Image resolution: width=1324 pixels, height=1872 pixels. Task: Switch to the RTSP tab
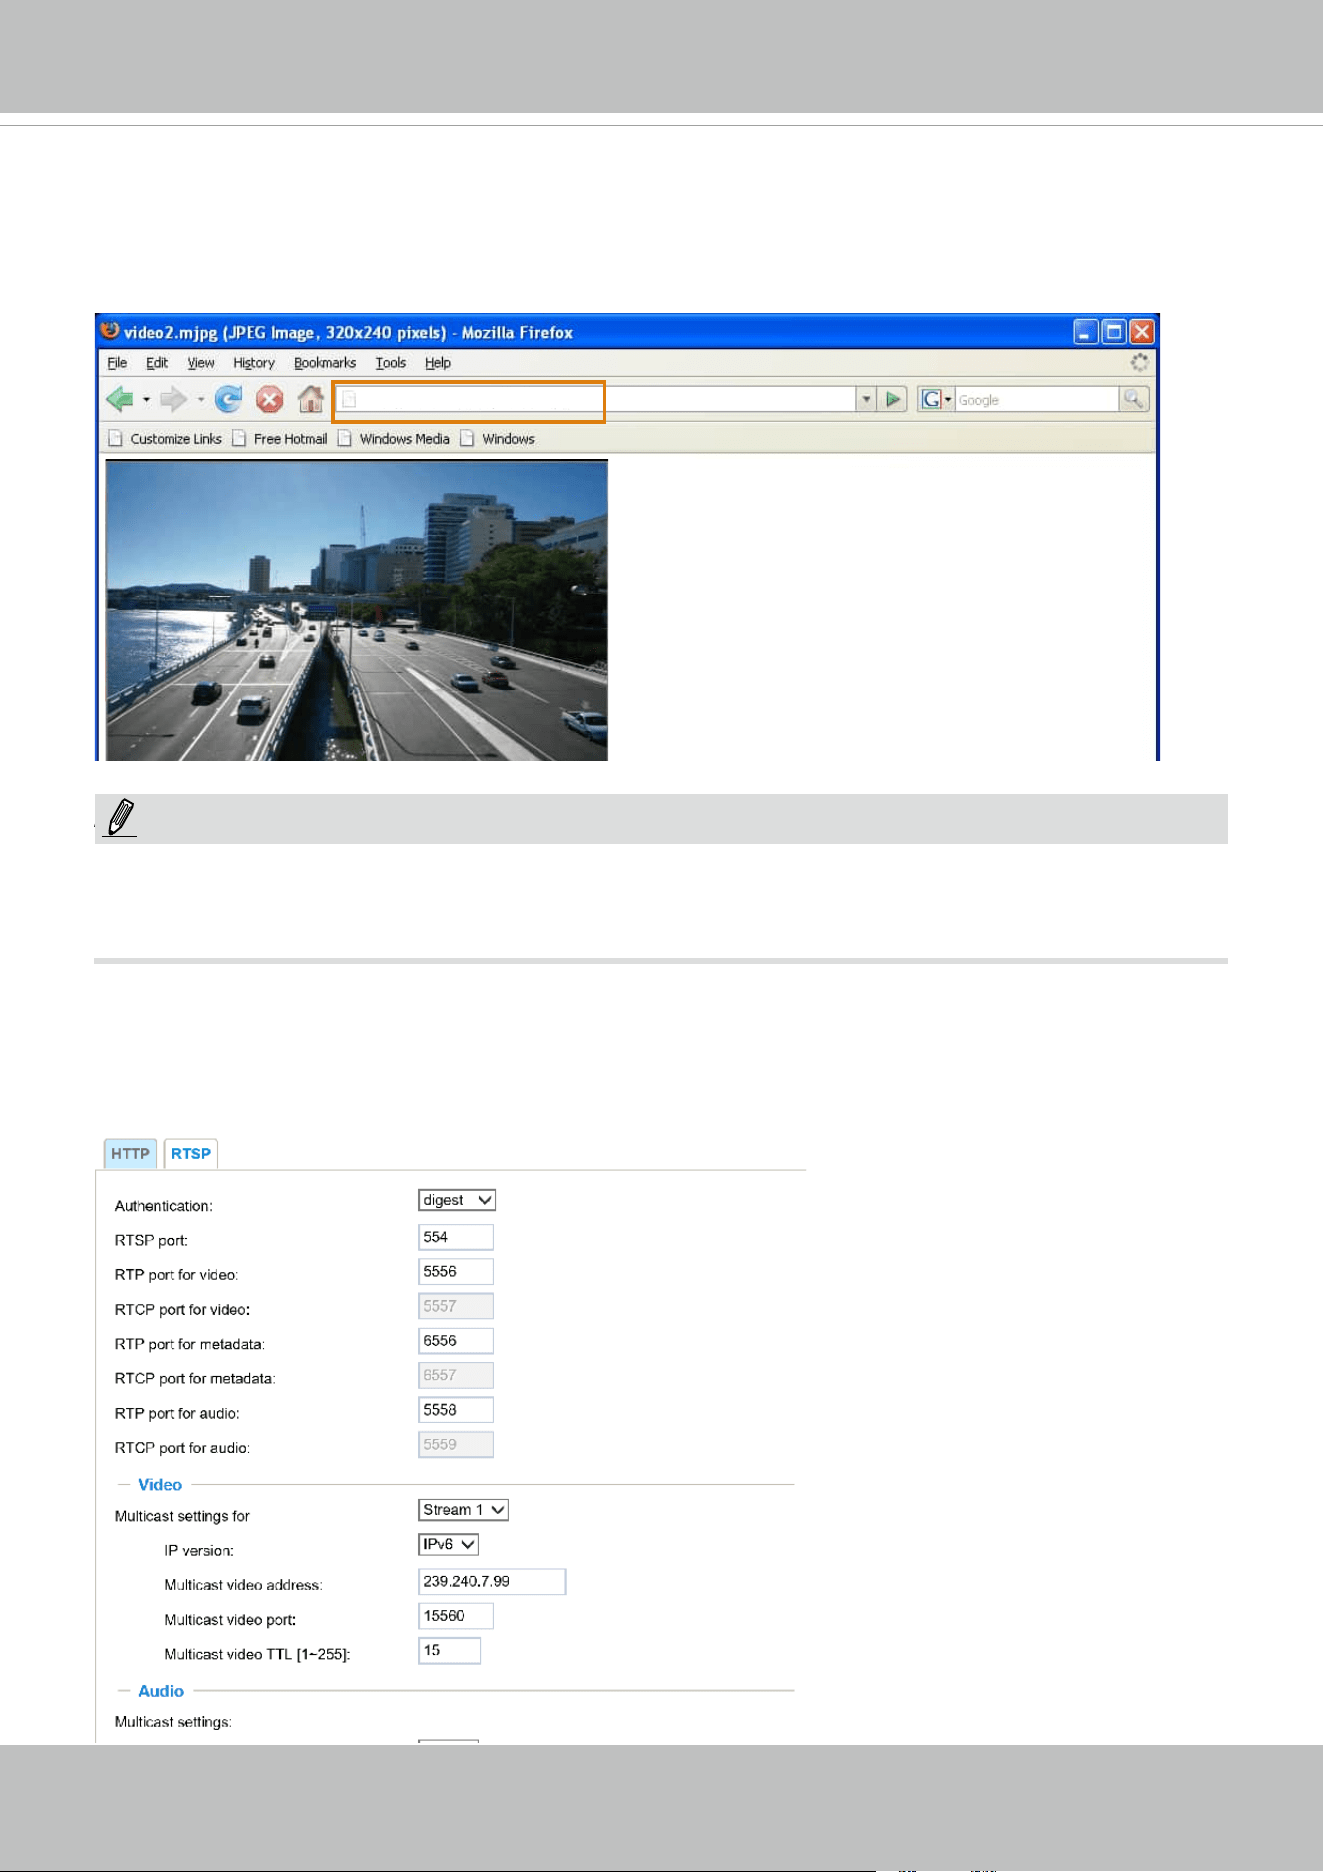point(191,1154)
